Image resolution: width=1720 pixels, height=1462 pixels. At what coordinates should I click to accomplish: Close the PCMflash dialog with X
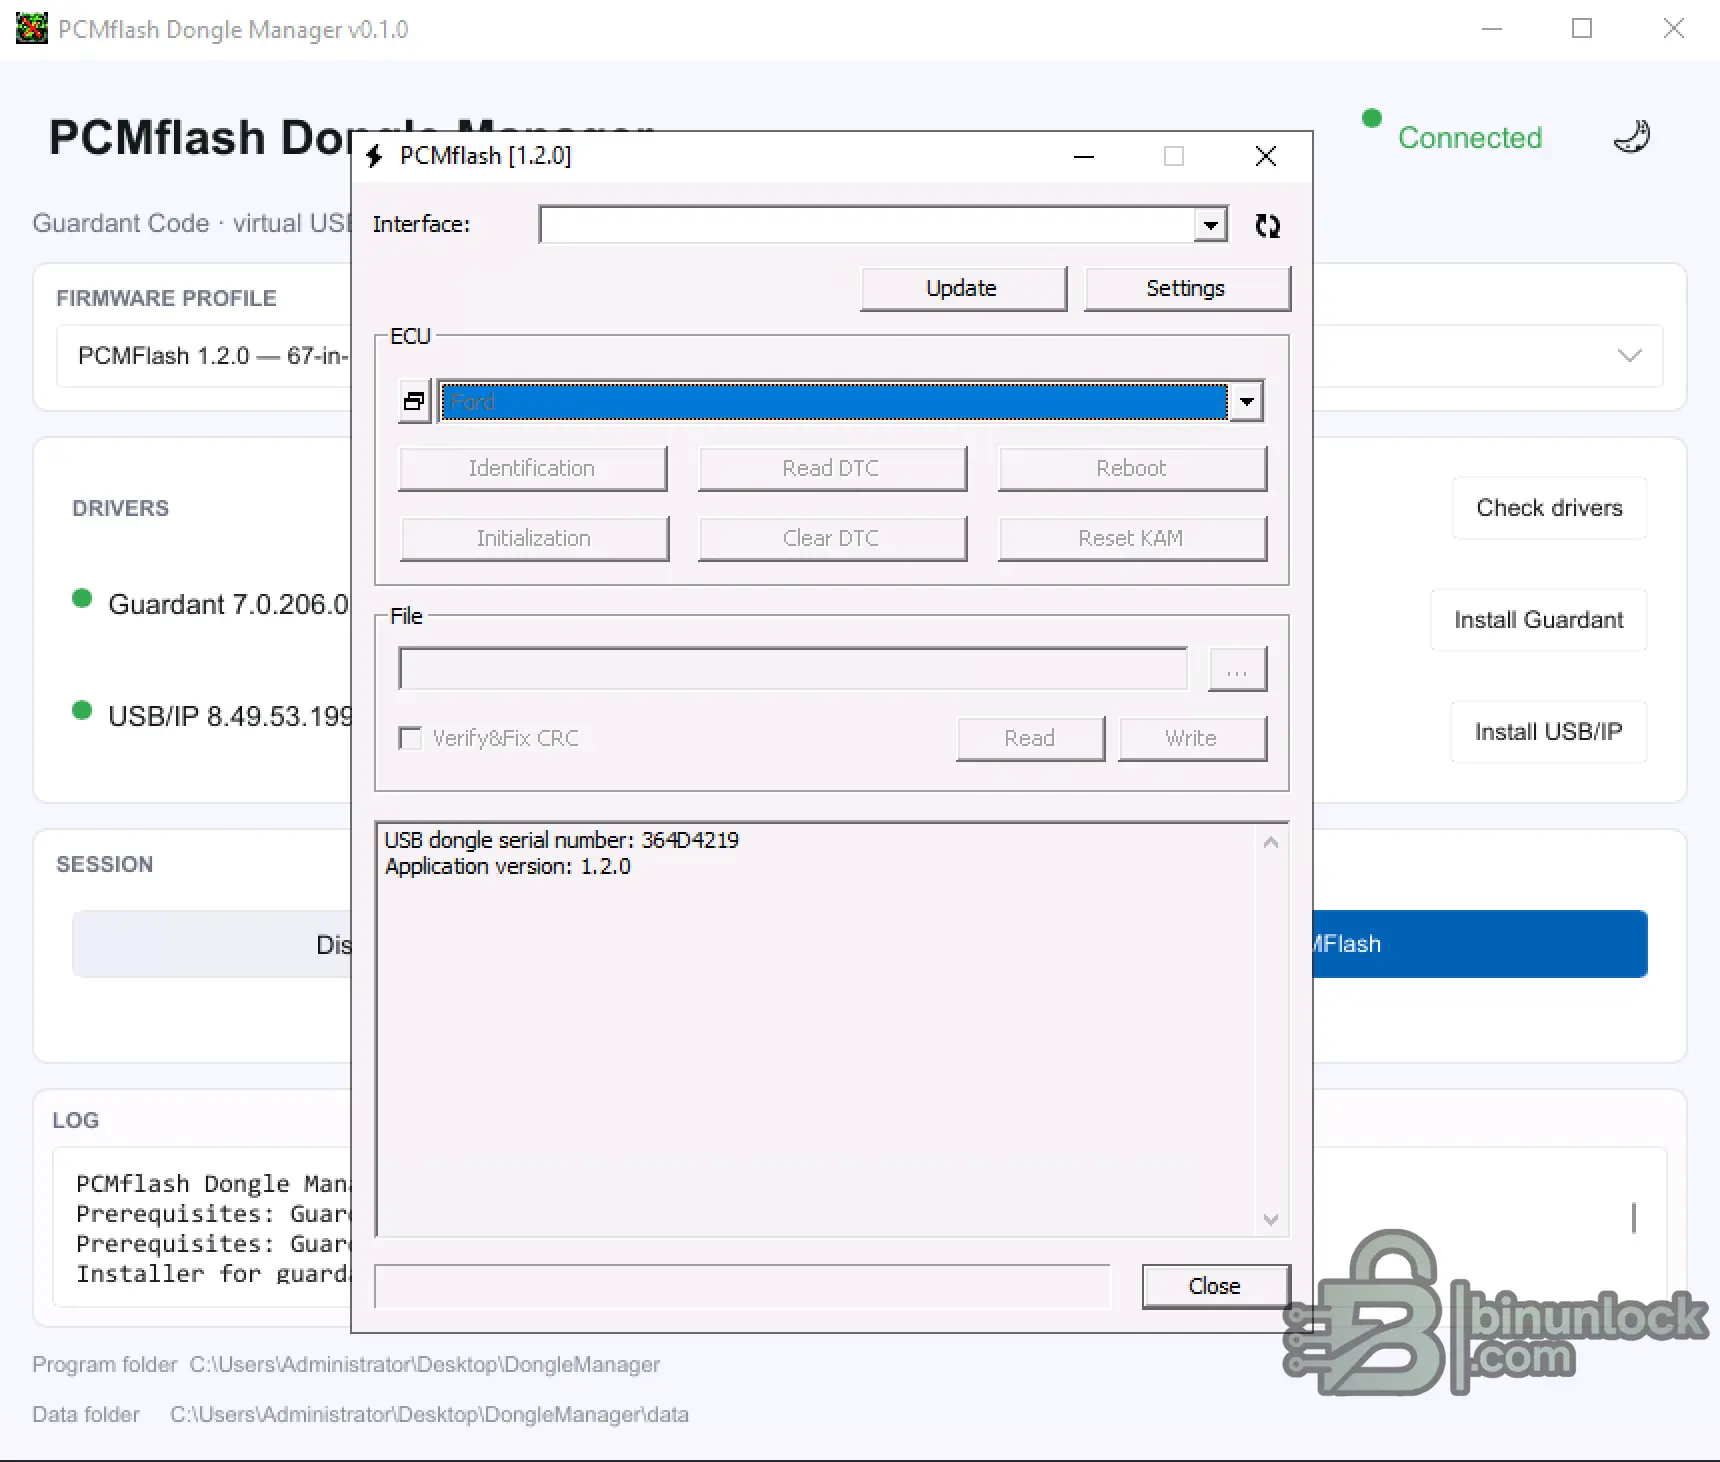(1266, 156)
